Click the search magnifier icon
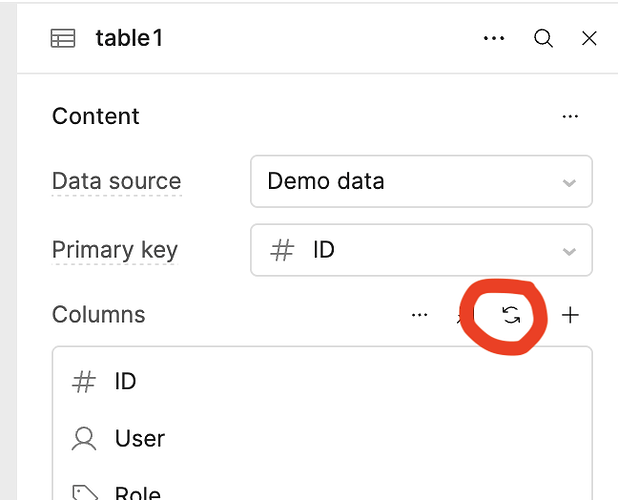618x500 pixels. pyautogui.click(x=543, y=39)
